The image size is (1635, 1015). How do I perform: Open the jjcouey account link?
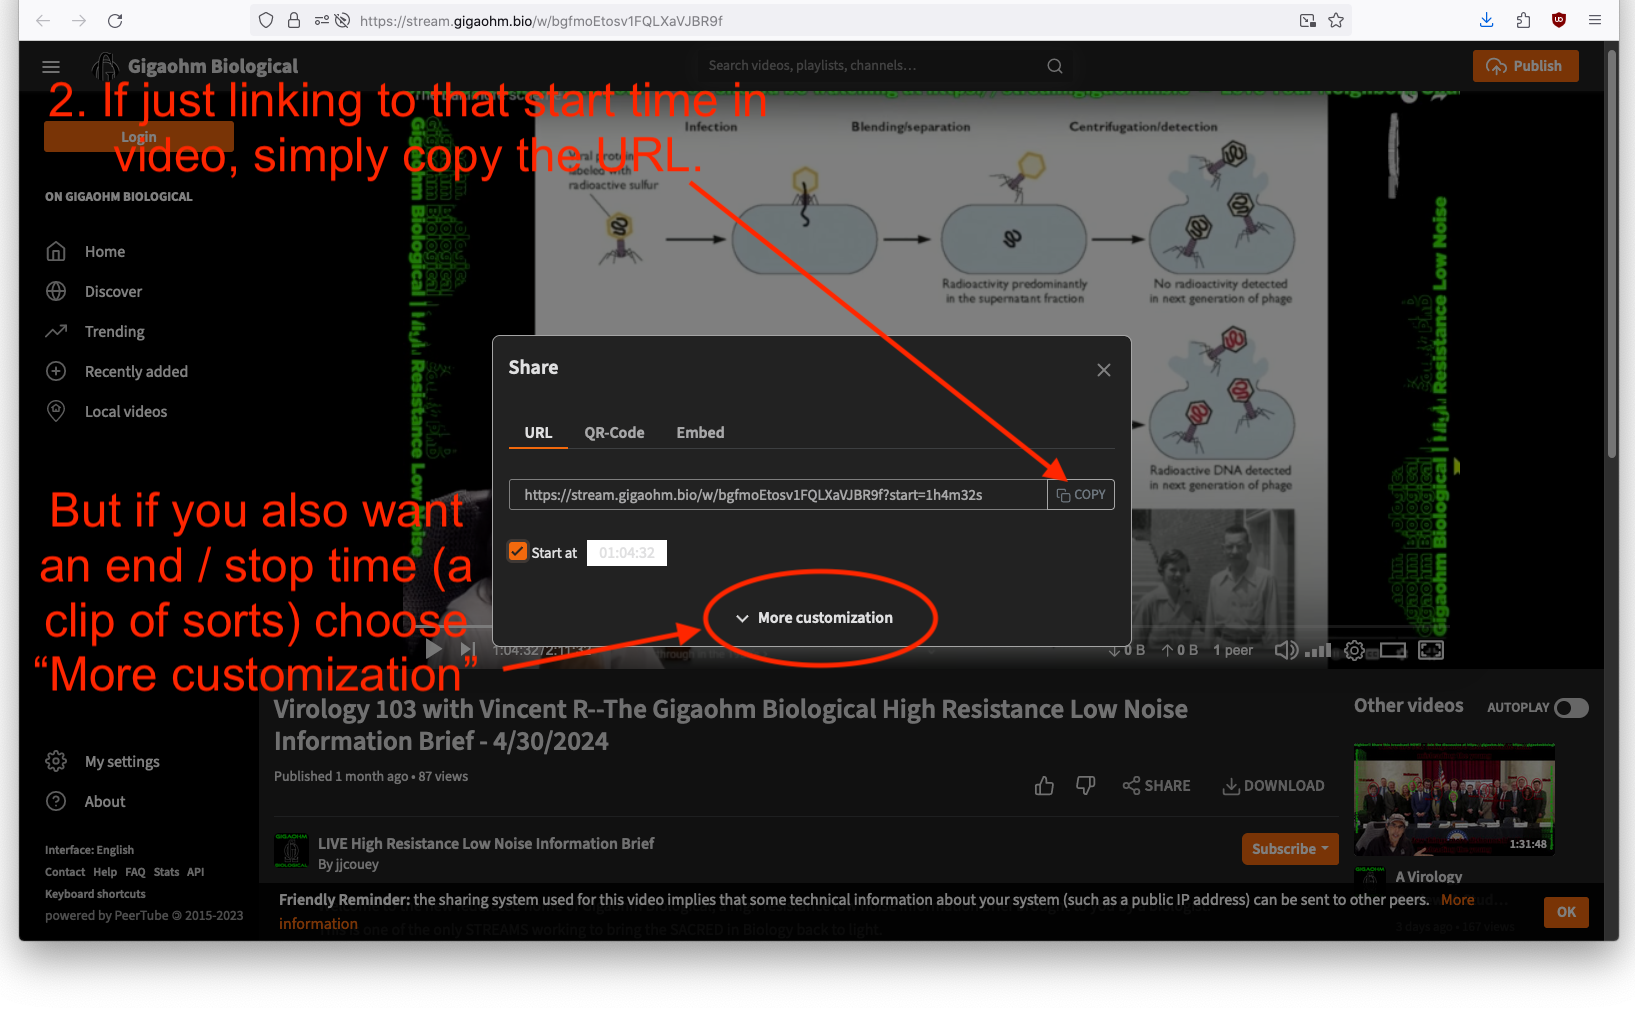(x=348, y=865)
